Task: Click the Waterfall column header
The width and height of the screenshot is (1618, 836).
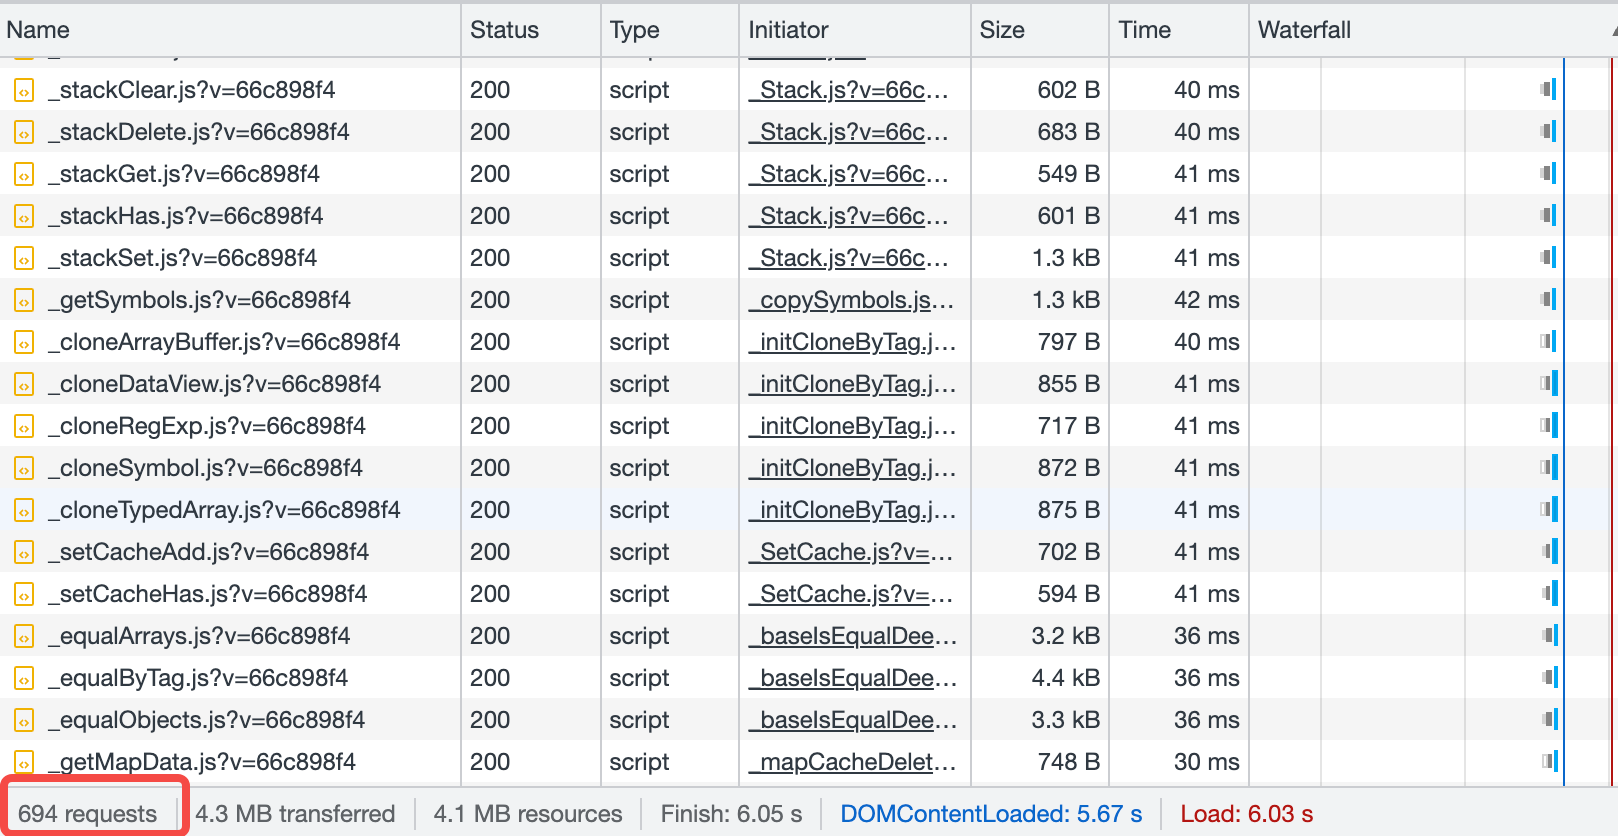Action: 1304,30
